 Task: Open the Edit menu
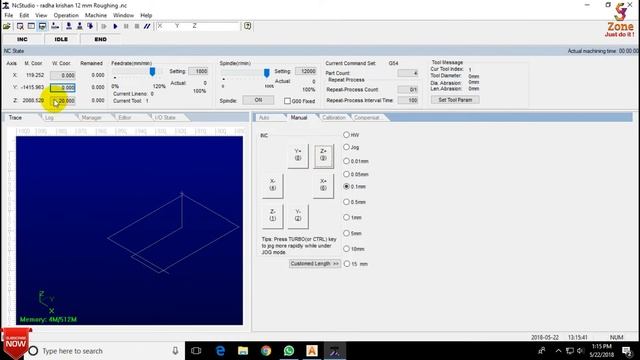[24, 15]
